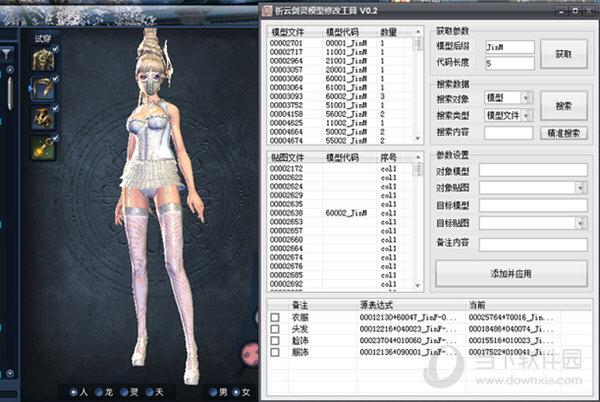The width and height of the screenshot is (600, 402).
Task: Select the curved hair ornament try-on slot
Action: point(43,89)
